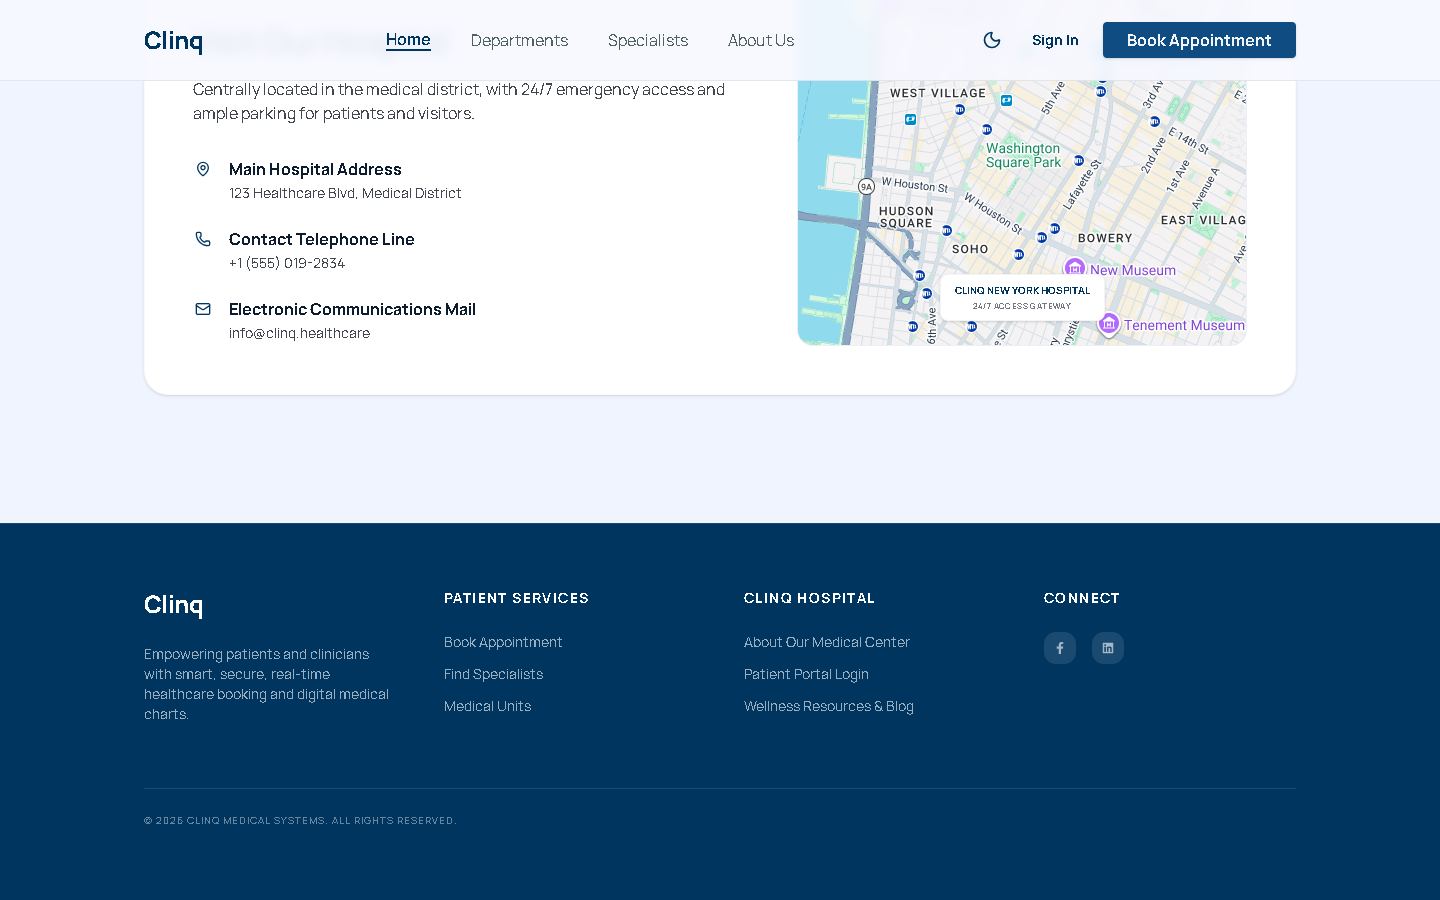Click the Clinq Hospital footer heading
This screenshot has width=1440, height=900.
[810, 598]
